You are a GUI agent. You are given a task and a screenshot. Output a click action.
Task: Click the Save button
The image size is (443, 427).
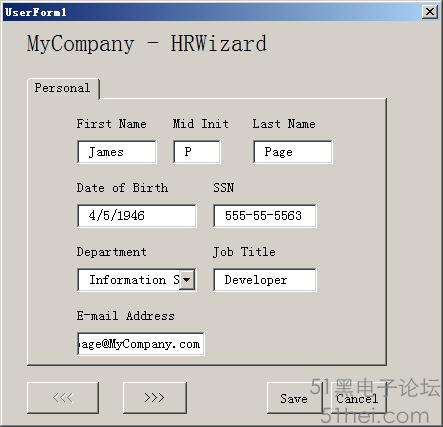point(294,398)
